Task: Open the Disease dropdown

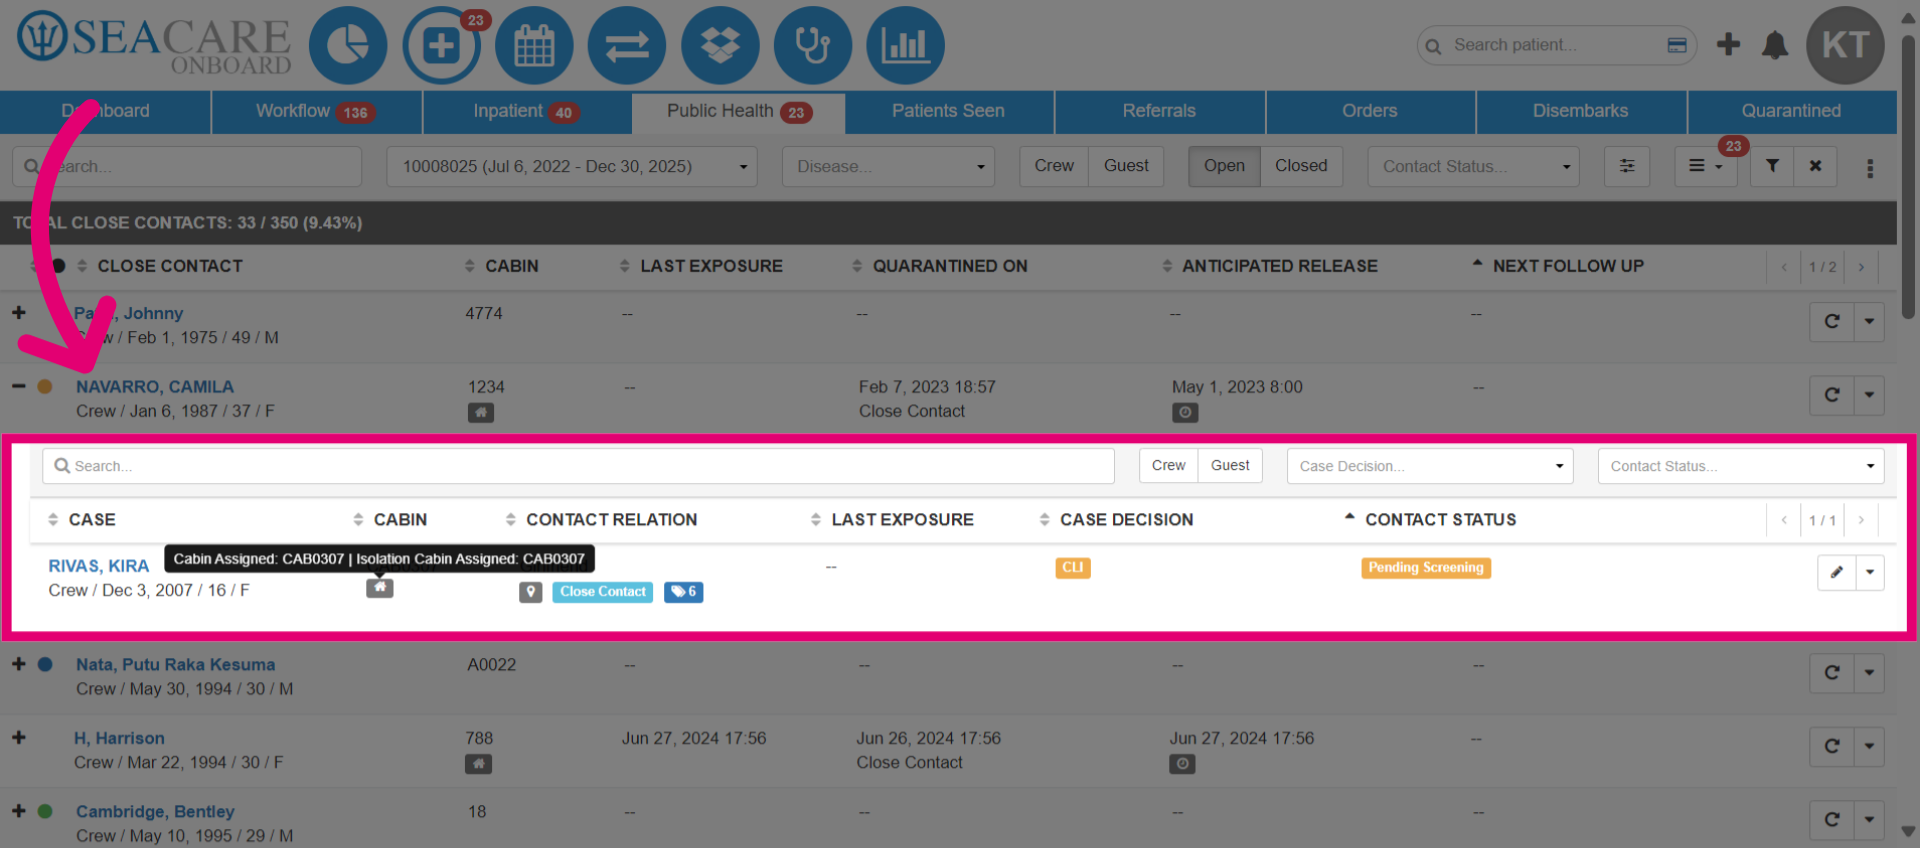Action: point(889,166)
